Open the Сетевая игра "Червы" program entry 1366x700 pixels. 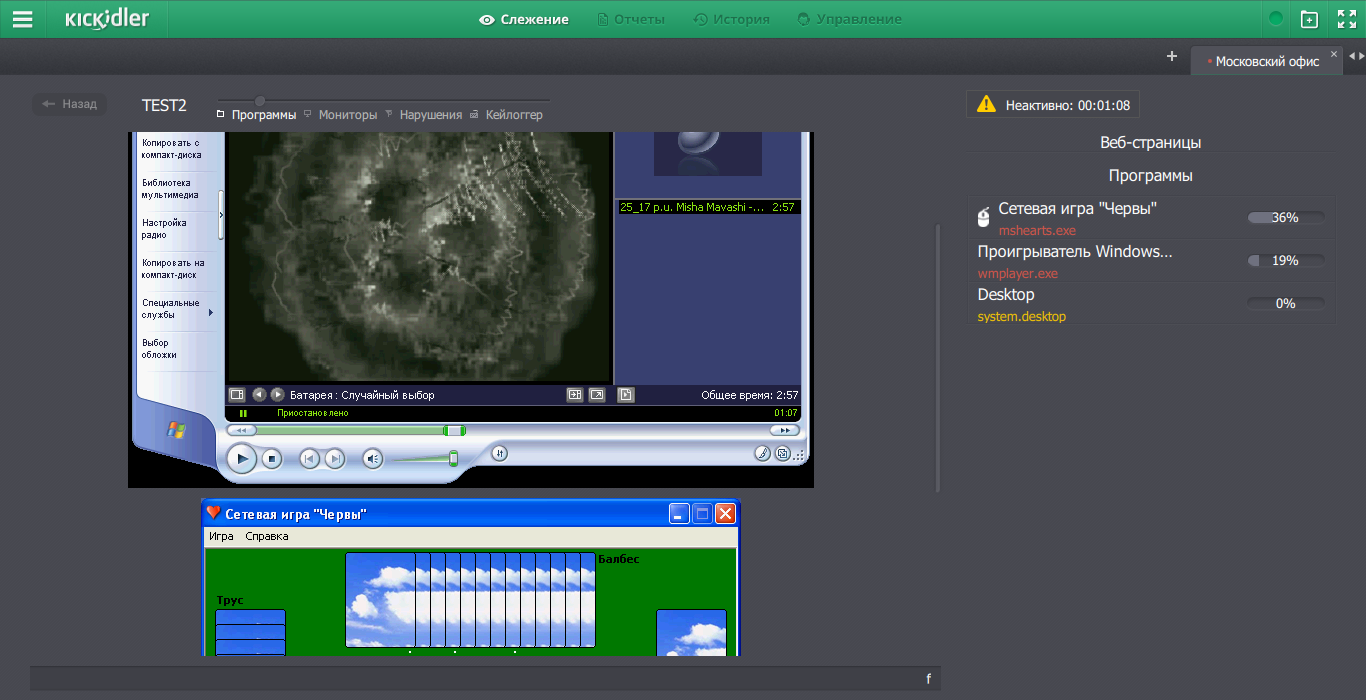[x=1078, y=208]
